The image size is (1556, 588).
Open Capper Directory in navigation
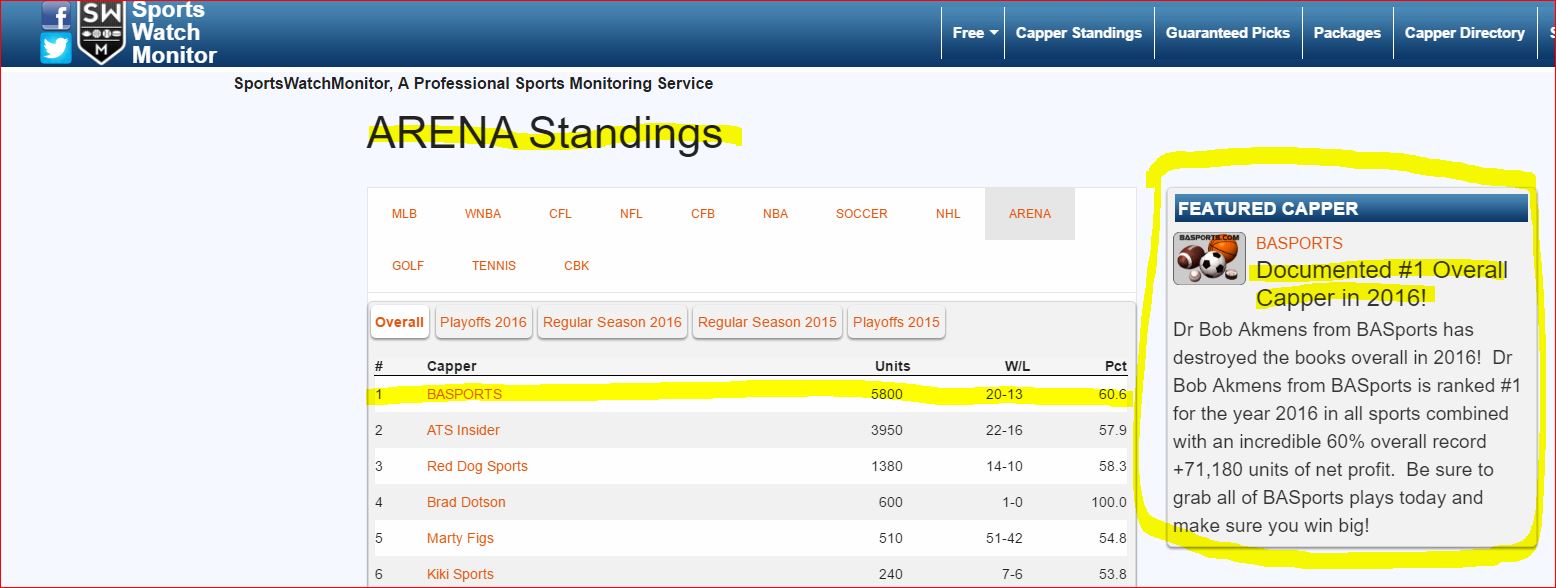[x=1464, y=33]
